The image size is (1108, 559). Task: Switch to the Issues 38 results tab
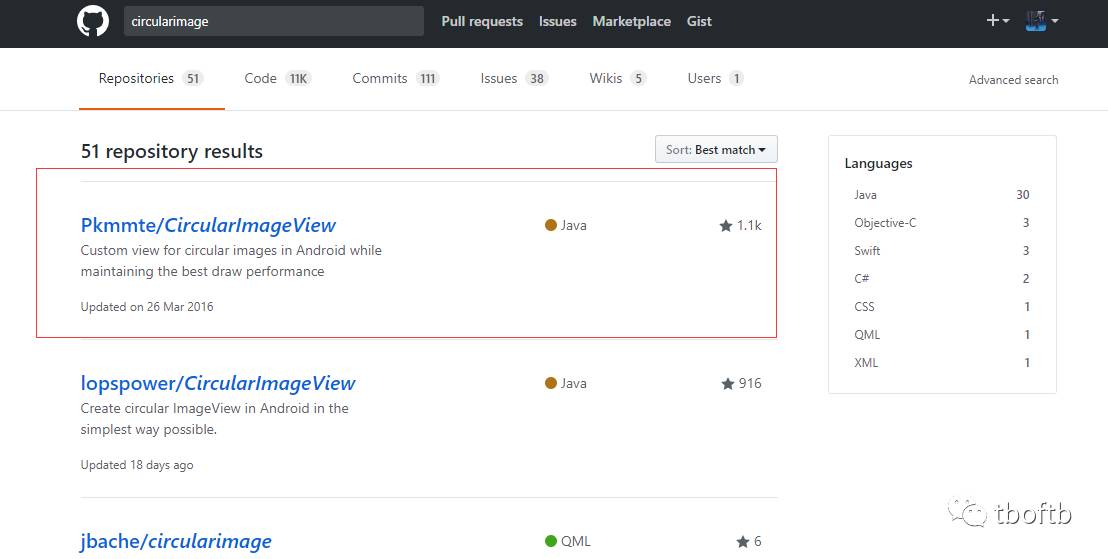[514, 78]
